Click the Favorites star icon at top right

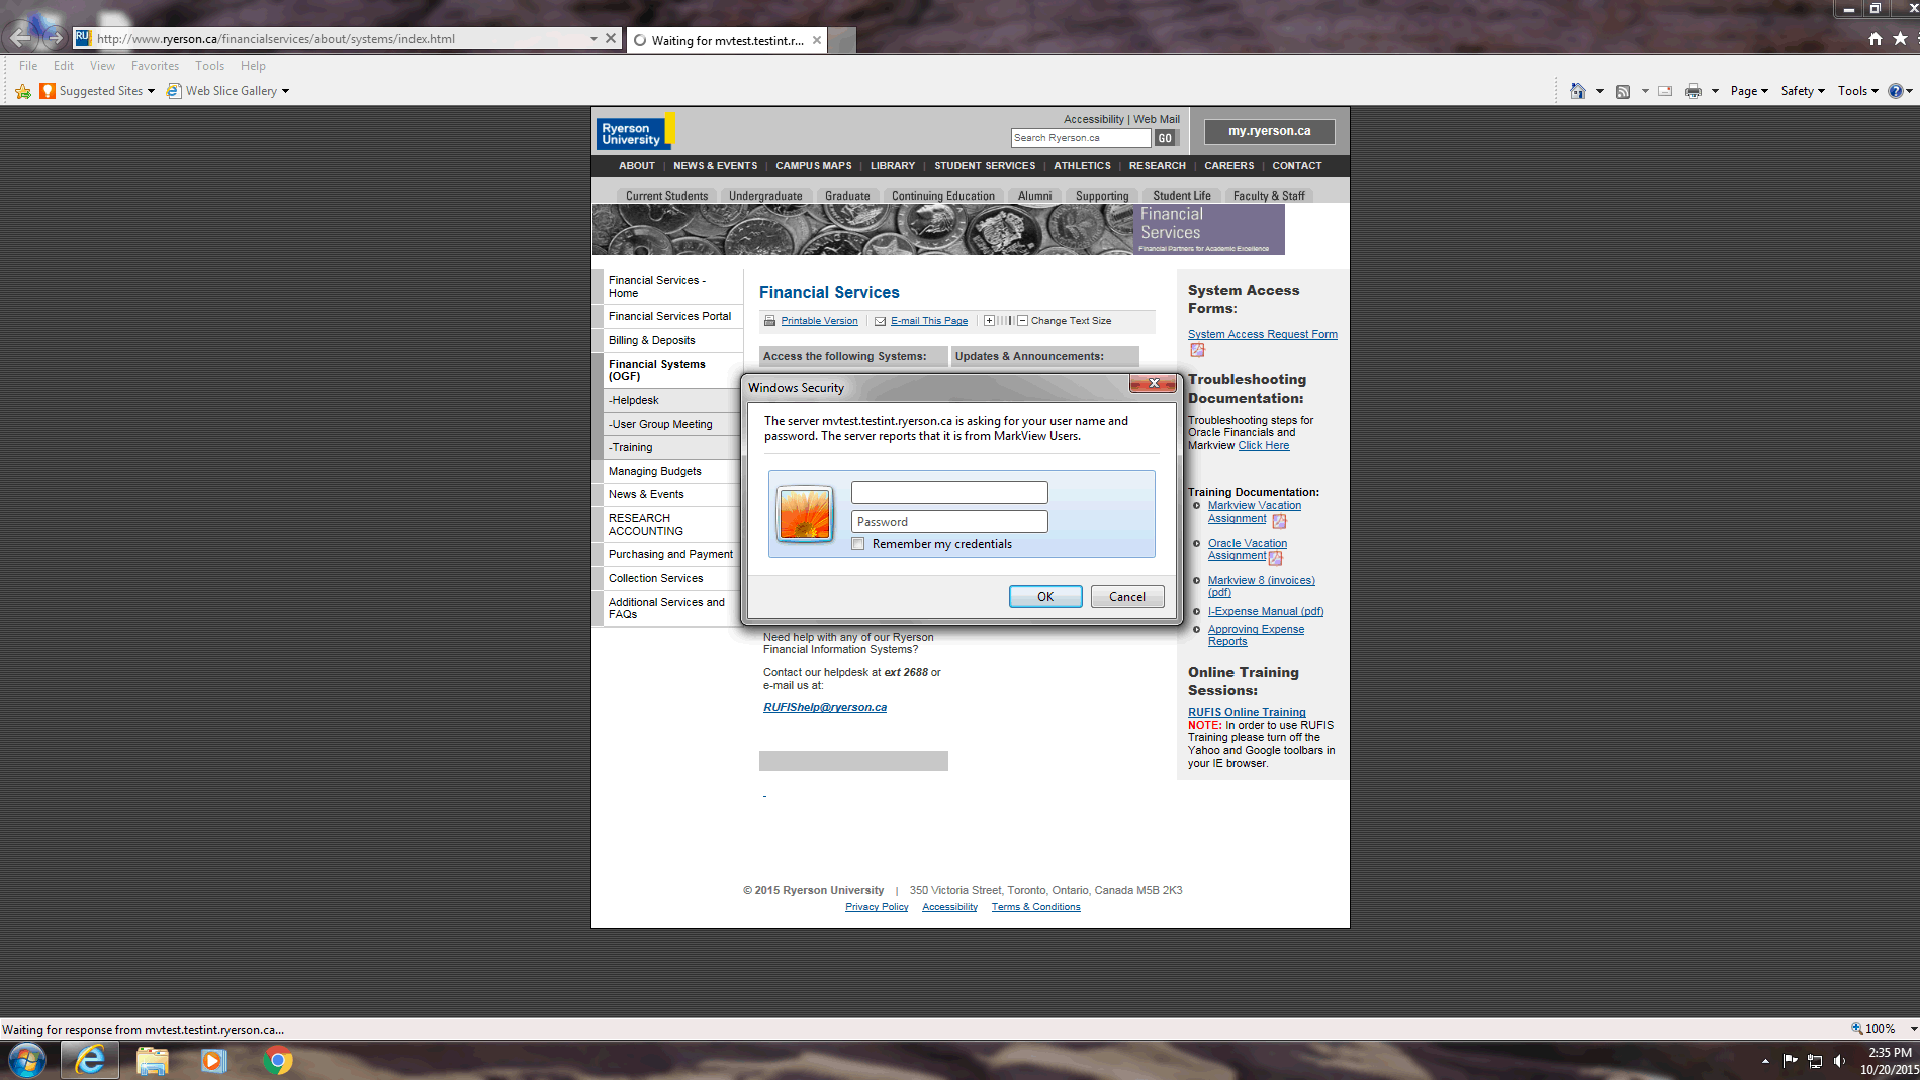click(1900, 38)
